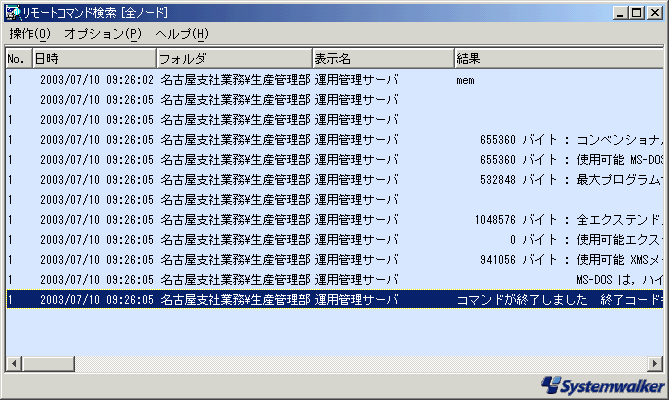Viewport: 669px width, 400px height.
Task: Select the row showing 655360 バイト : コンベンショナ
Action: [x=334, y=140]
